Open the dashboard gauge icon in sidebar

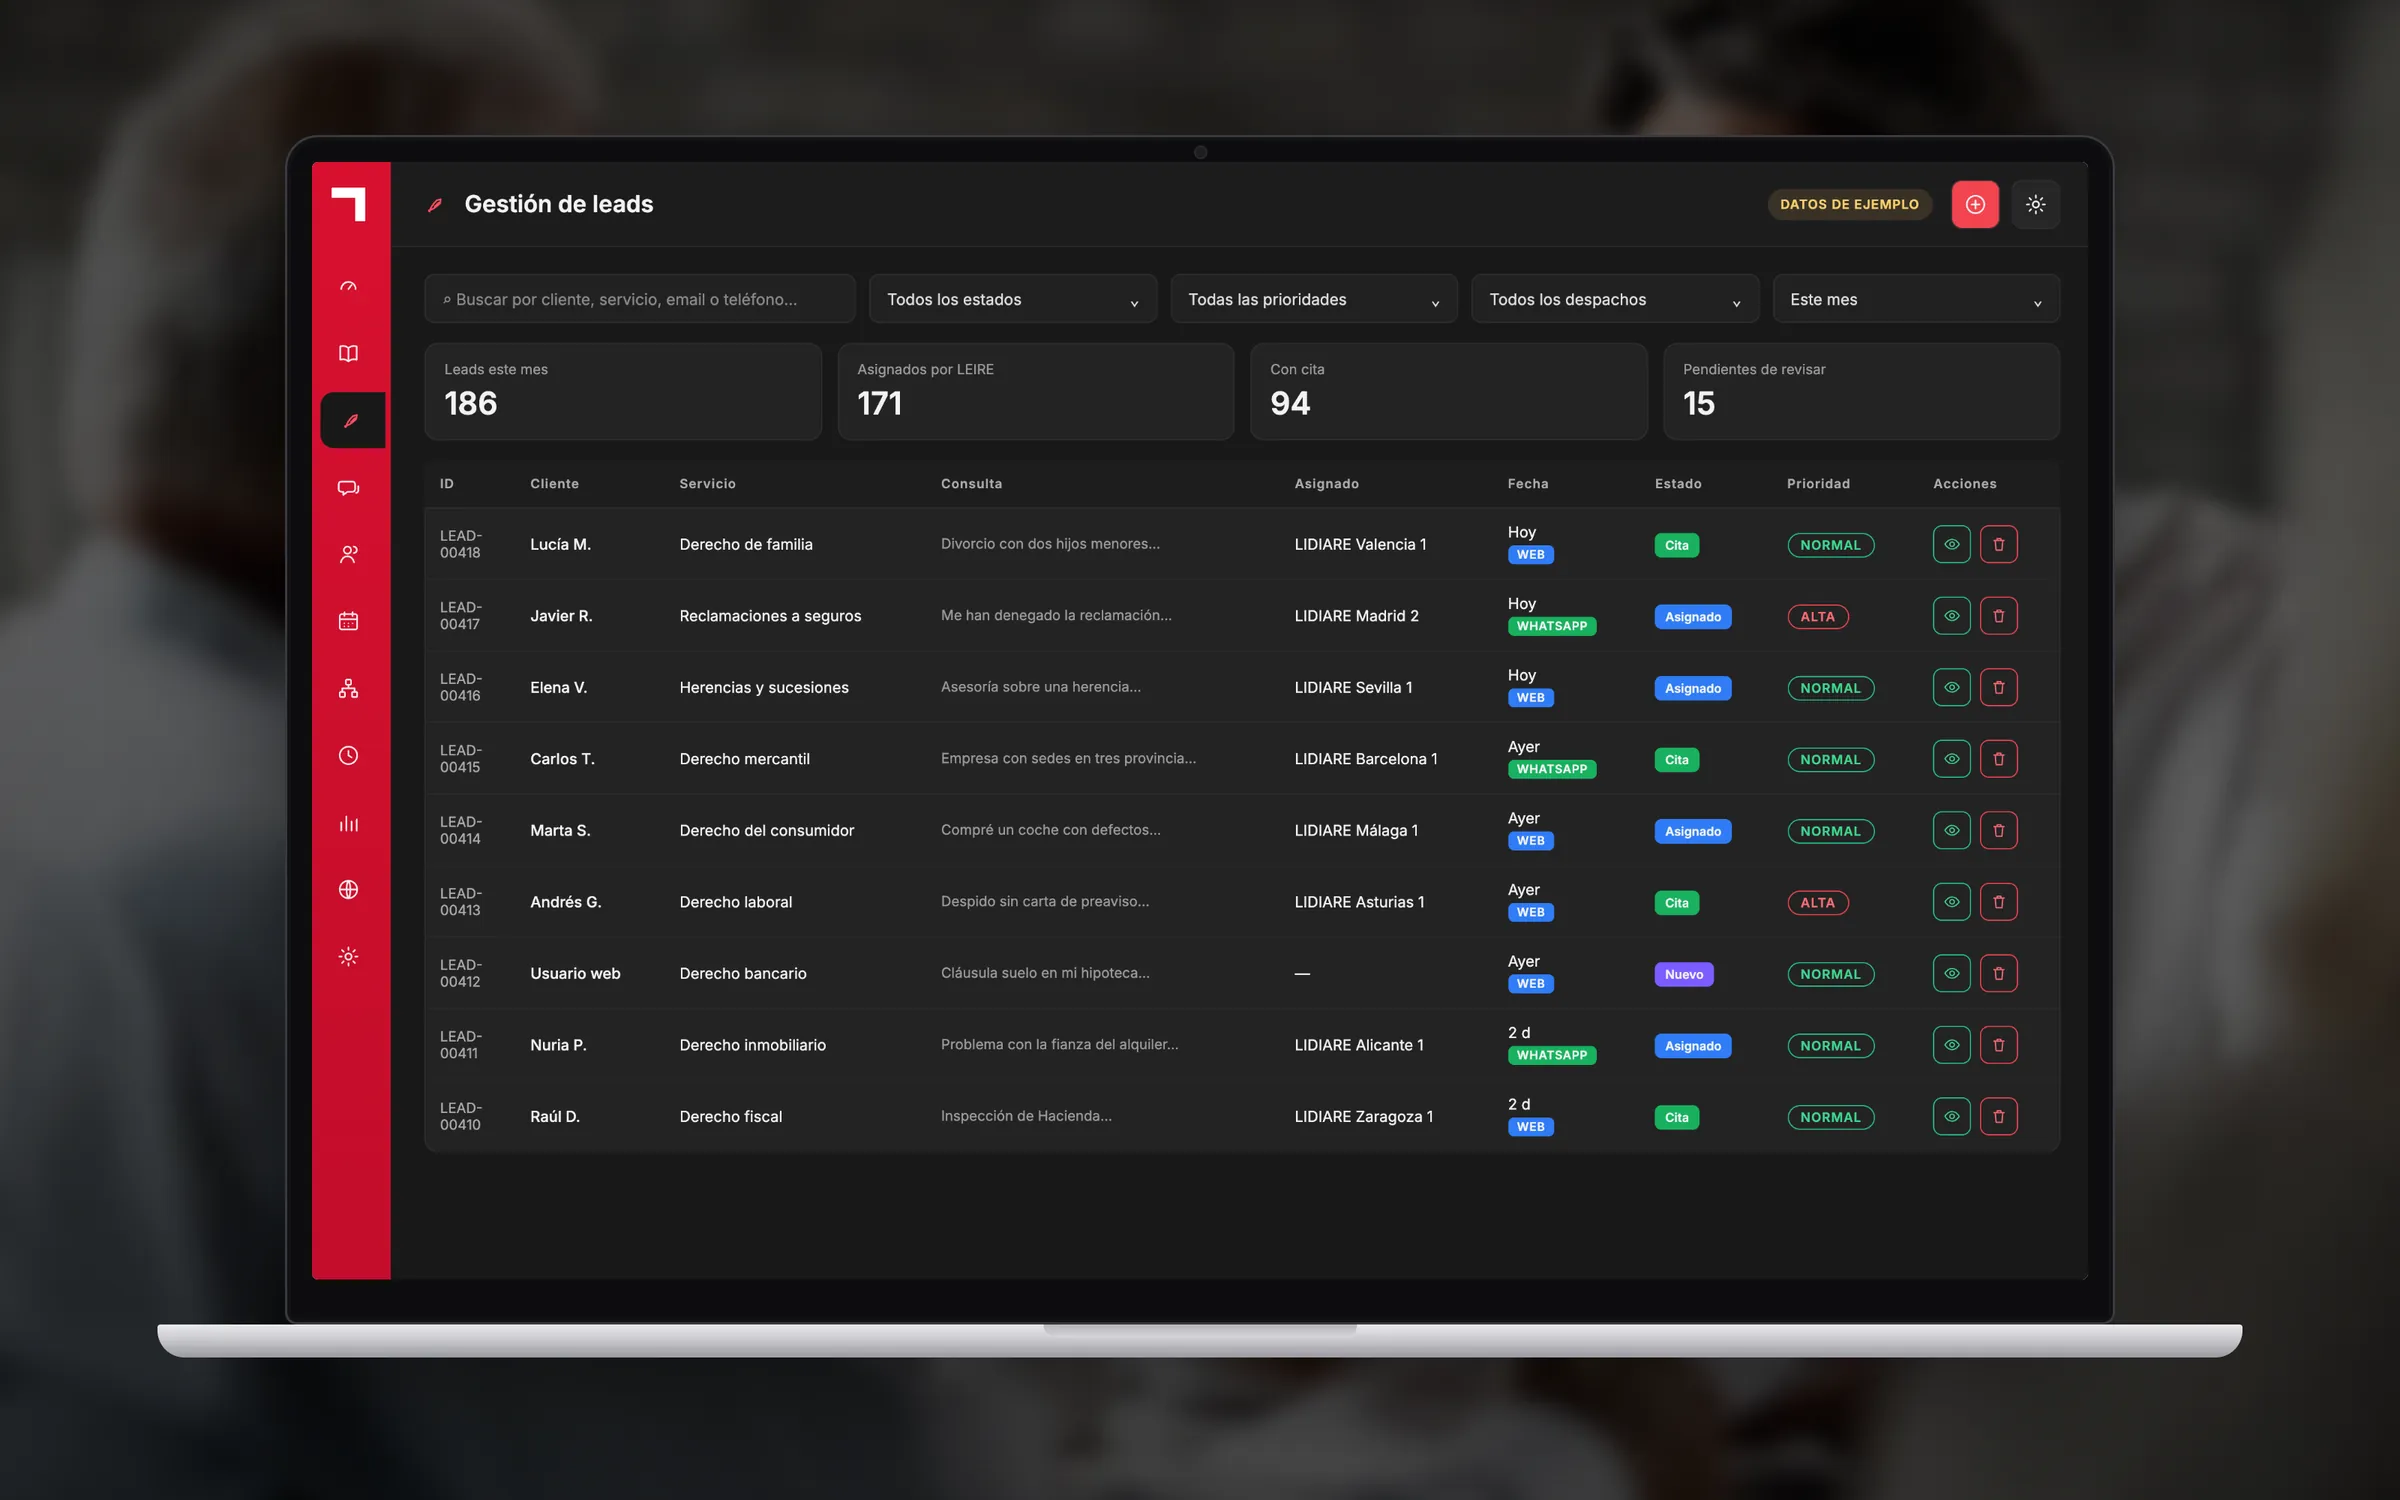click(x=348, y=287)
